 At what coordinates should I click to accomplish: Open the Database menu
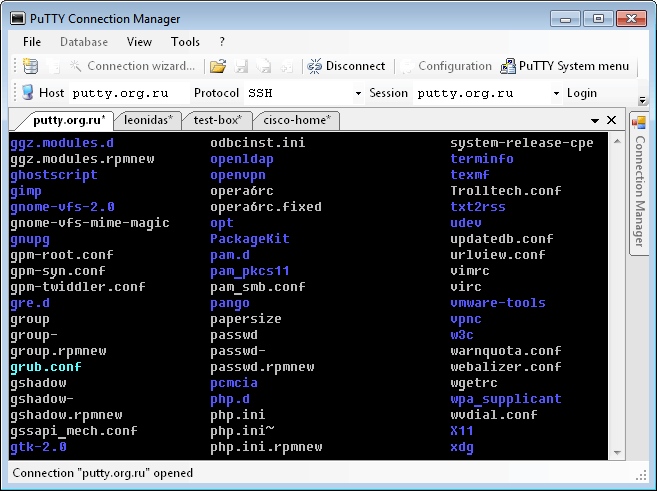(84, 42)
